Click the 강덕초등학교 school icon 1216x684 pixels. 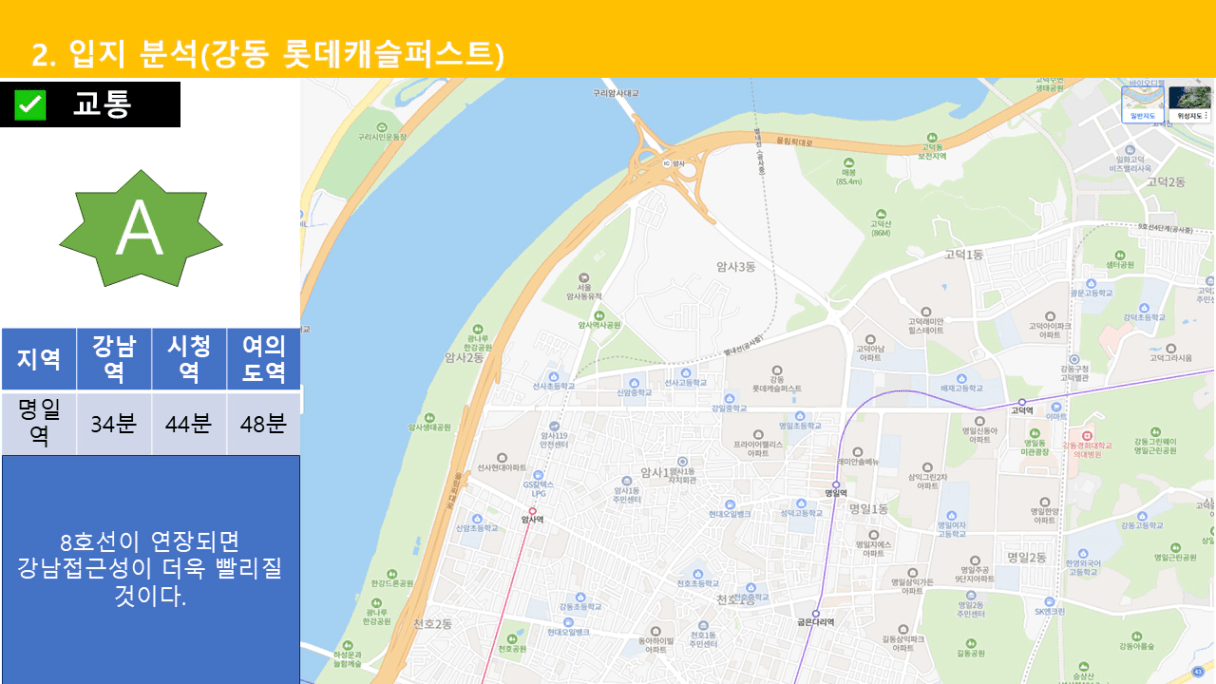1144,306
